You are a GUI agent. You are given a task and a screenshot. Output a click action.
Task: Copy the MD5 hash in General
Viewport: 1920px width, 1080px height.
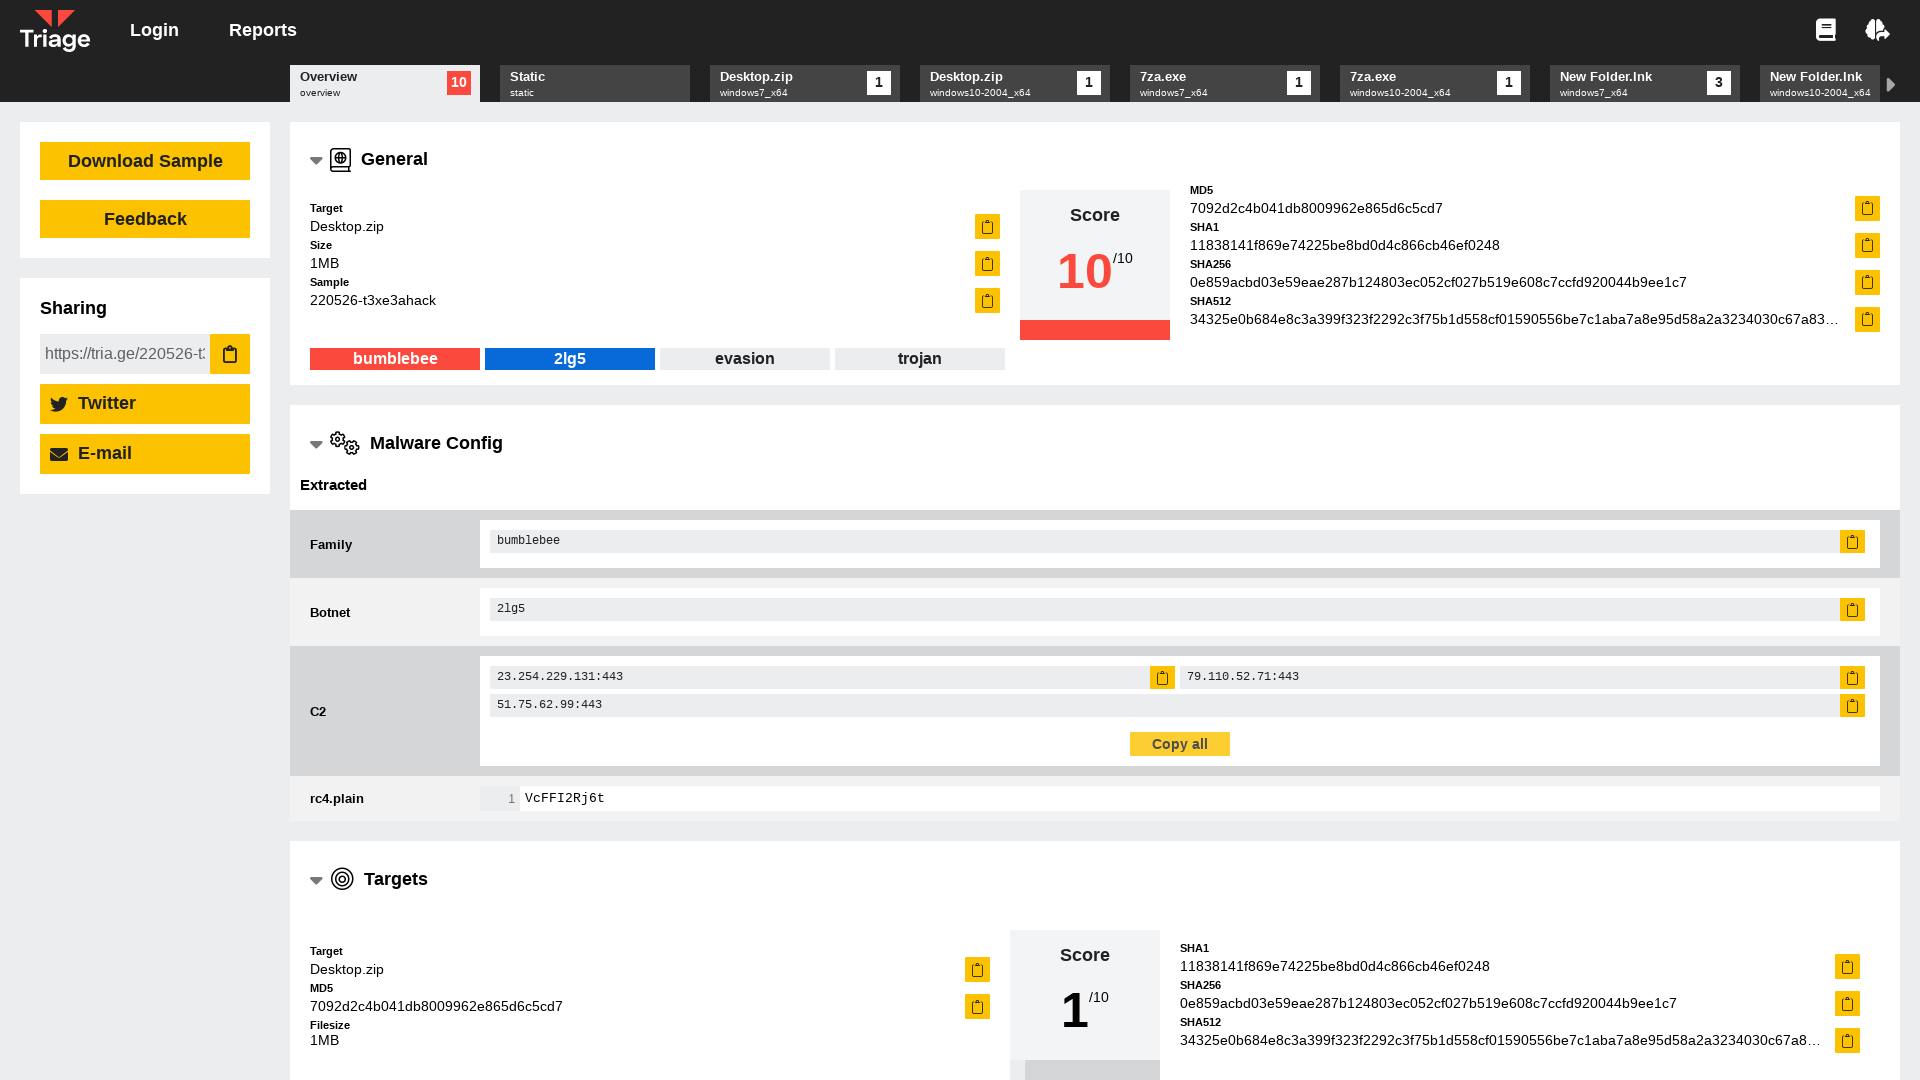1867,208
